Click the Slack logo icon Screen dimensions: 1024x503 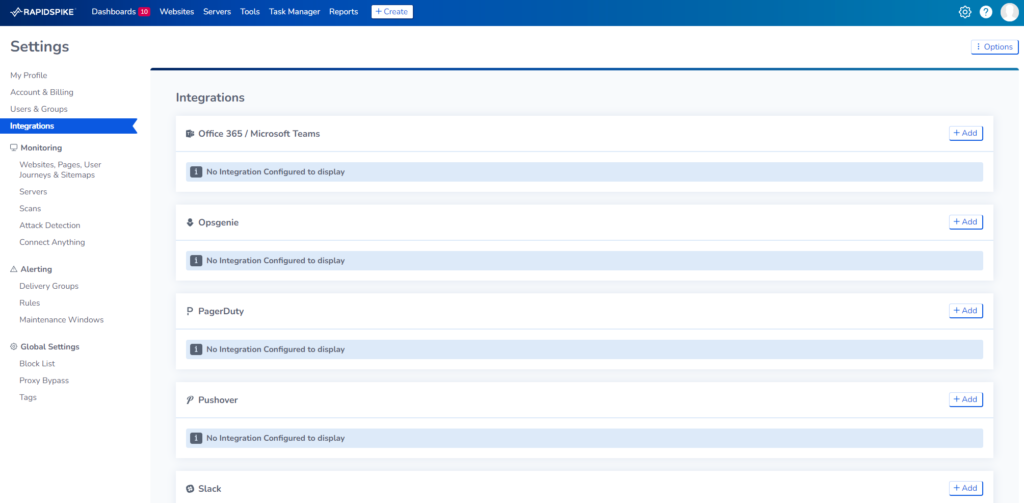pyautogui.click(x=190, y=489)
